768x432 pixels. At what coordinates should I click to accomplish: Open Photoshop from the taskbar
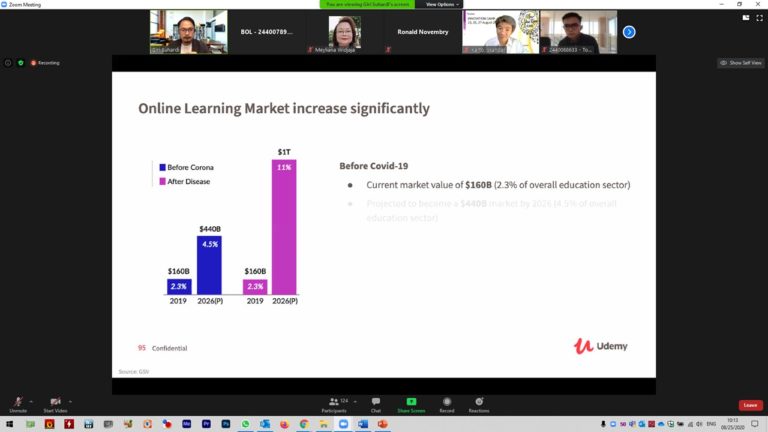pyautogui.click(x=226, y=424)
